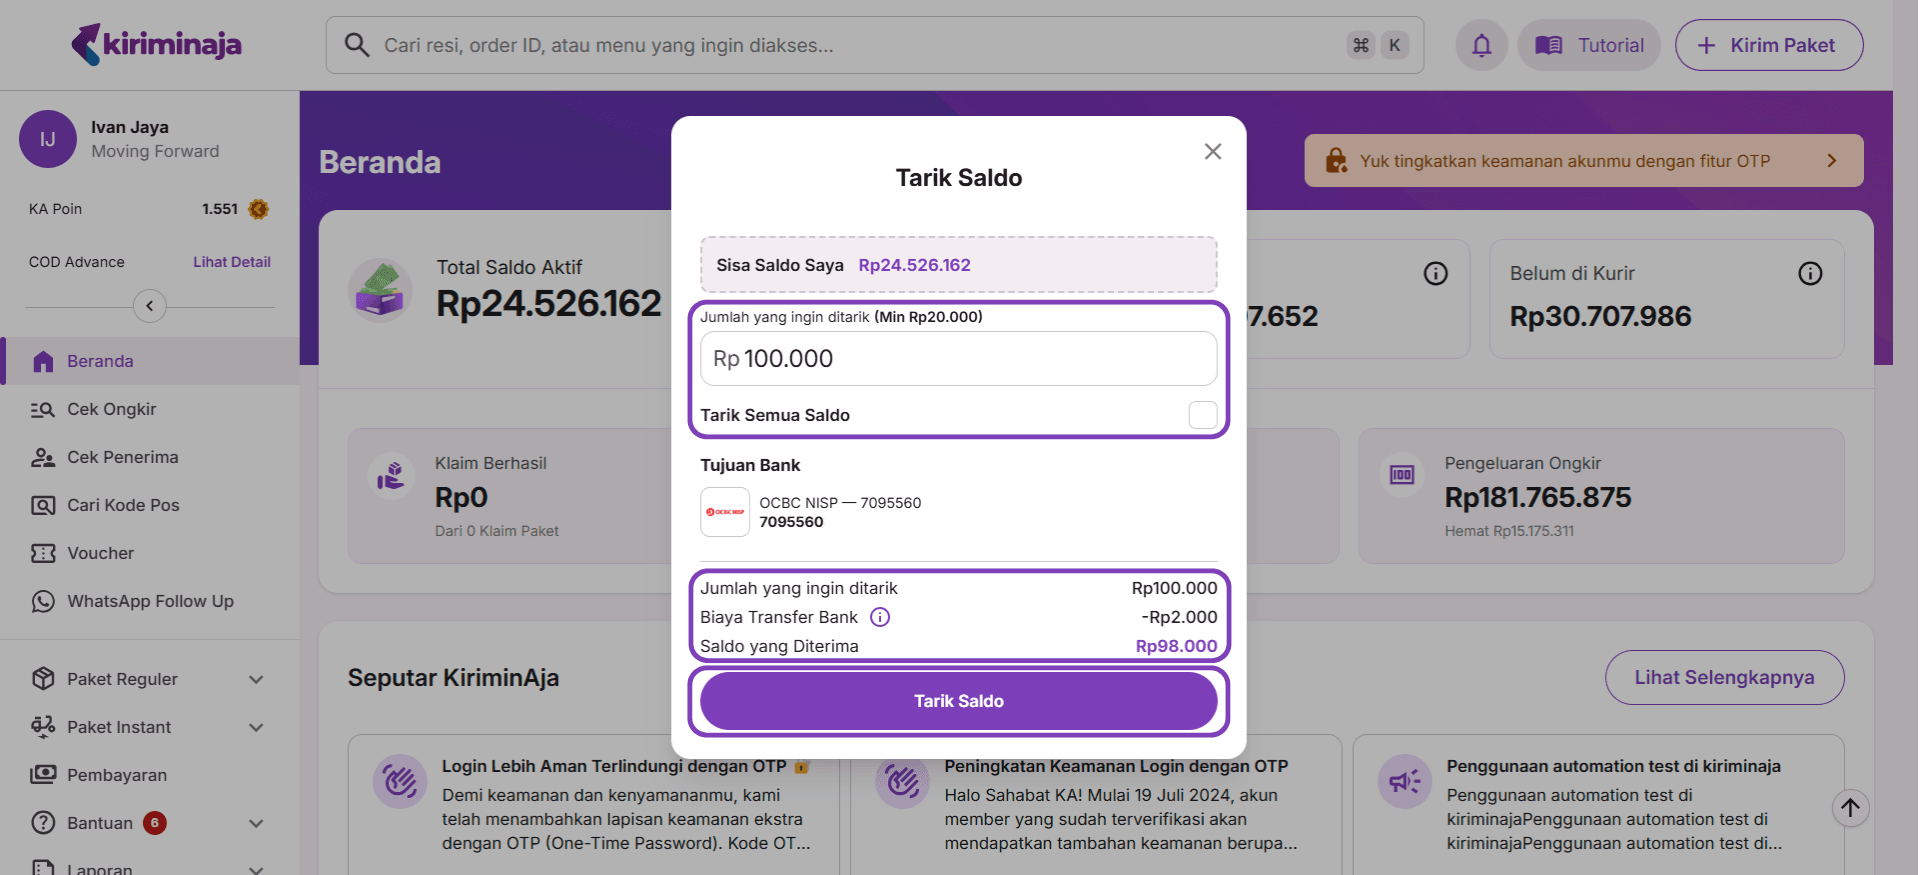Collapse the sidebar with the chevron button
1920x875 pixels.
click(150, 306)
